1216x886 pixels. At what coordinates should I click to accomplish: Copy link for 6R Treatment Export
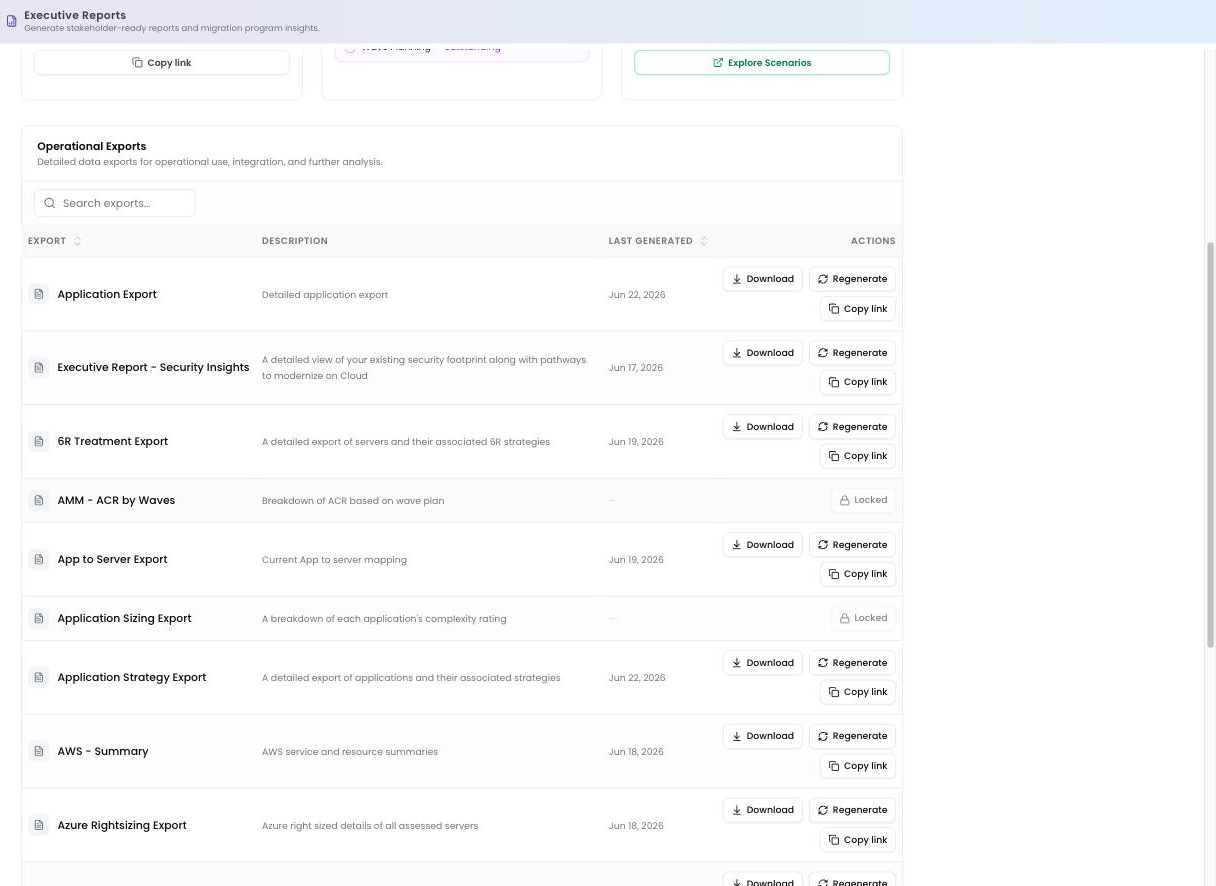coord(858,456)
